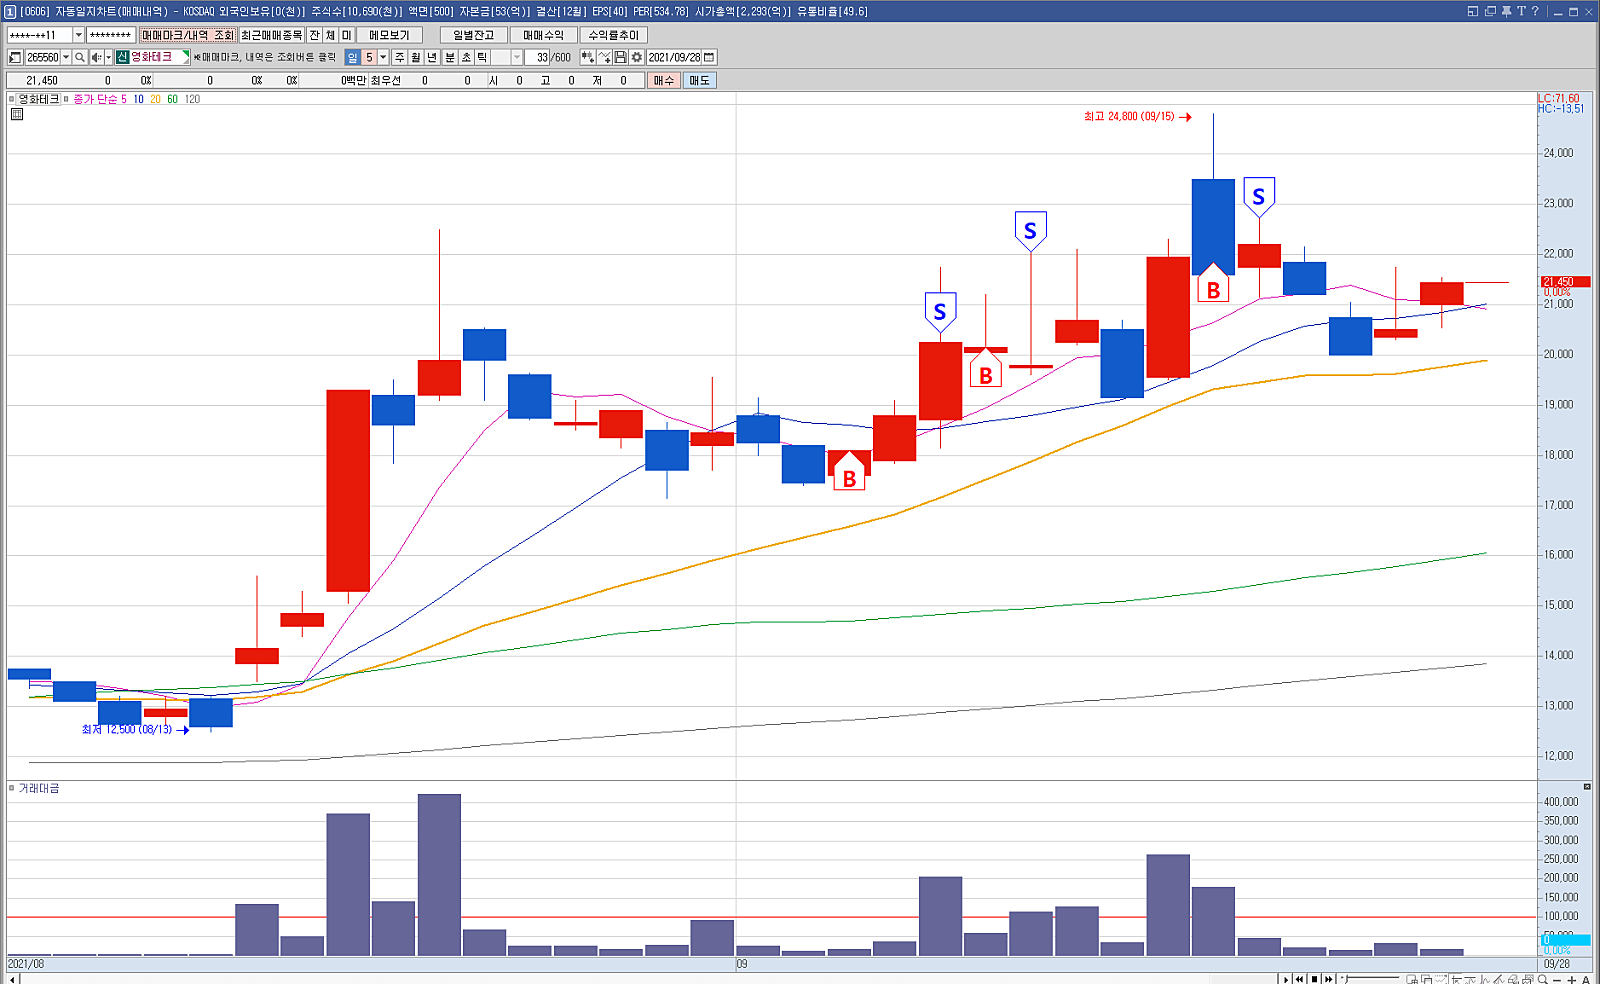Click the screen-list icon beside the stock code
The image size is (1600, 984).
[x=15, y=58]
